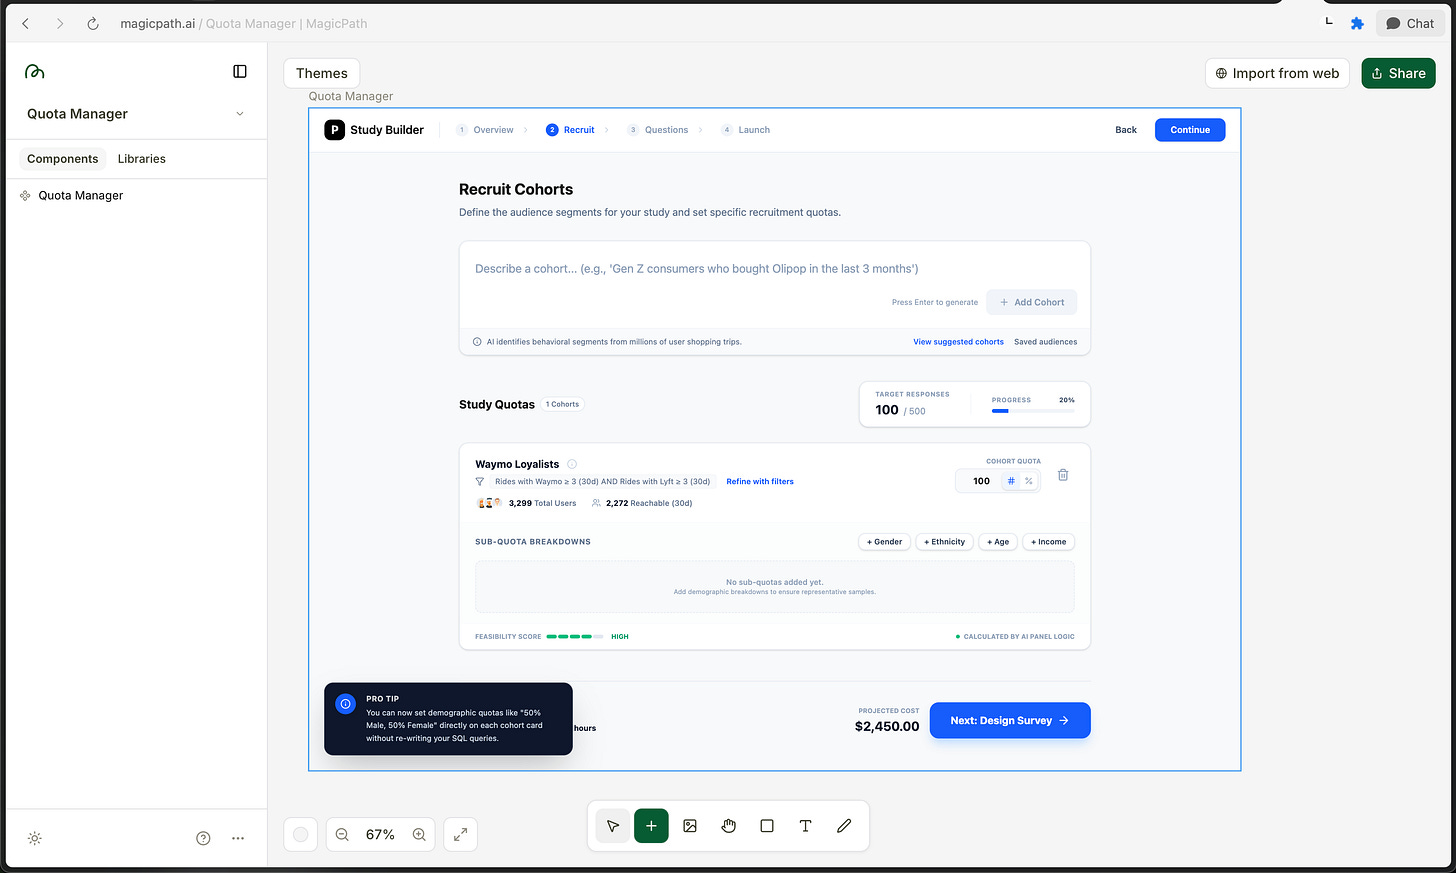
Task: Pick the canvas background color circle
Action: coord(301,834)
